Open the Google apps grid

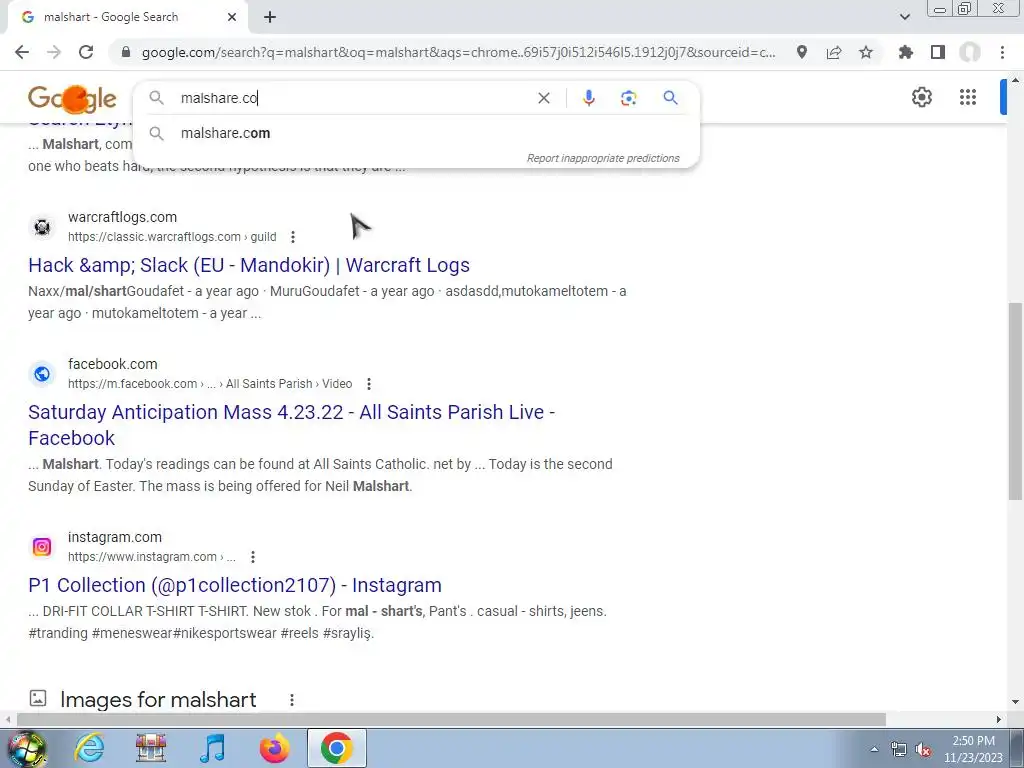tap(968, 97)
